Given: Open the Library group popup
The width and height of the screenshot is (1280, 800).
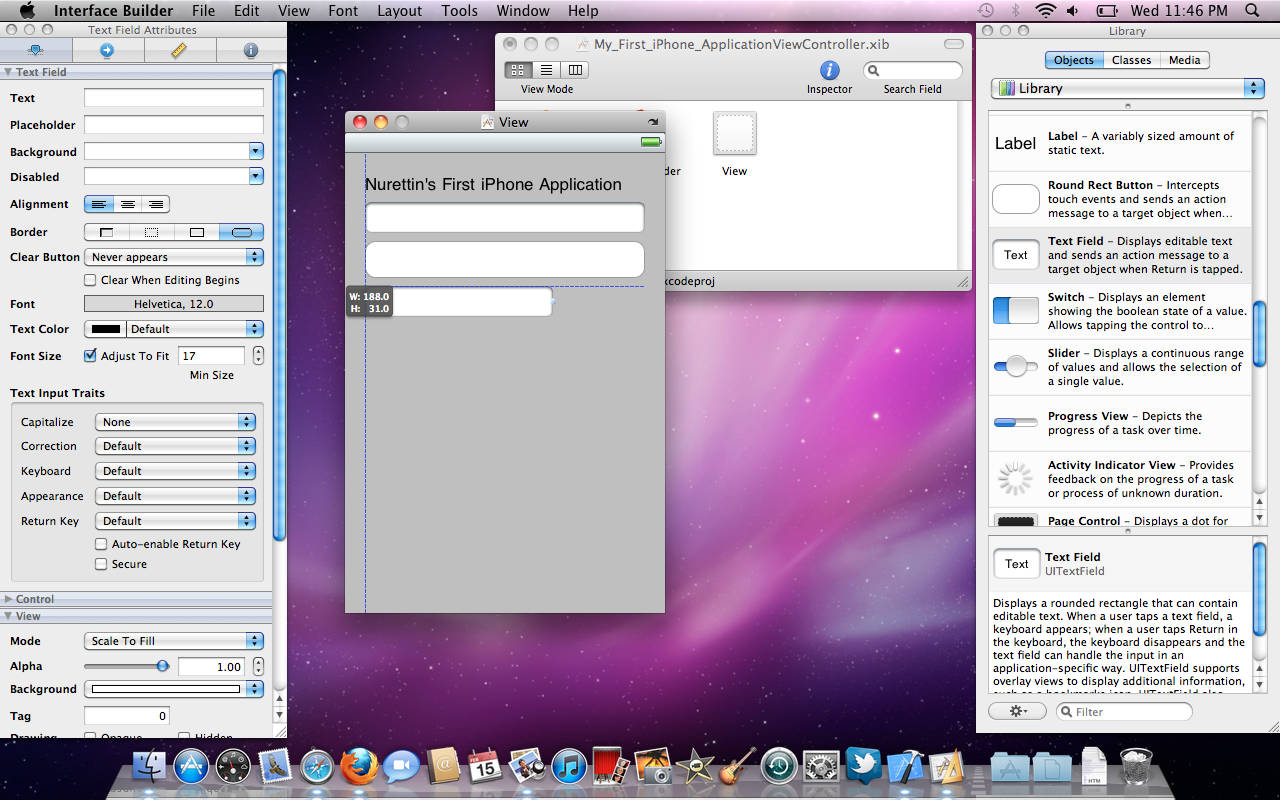Looking at the screenshot, I should pyautogui.click(x=1128, y=88).
